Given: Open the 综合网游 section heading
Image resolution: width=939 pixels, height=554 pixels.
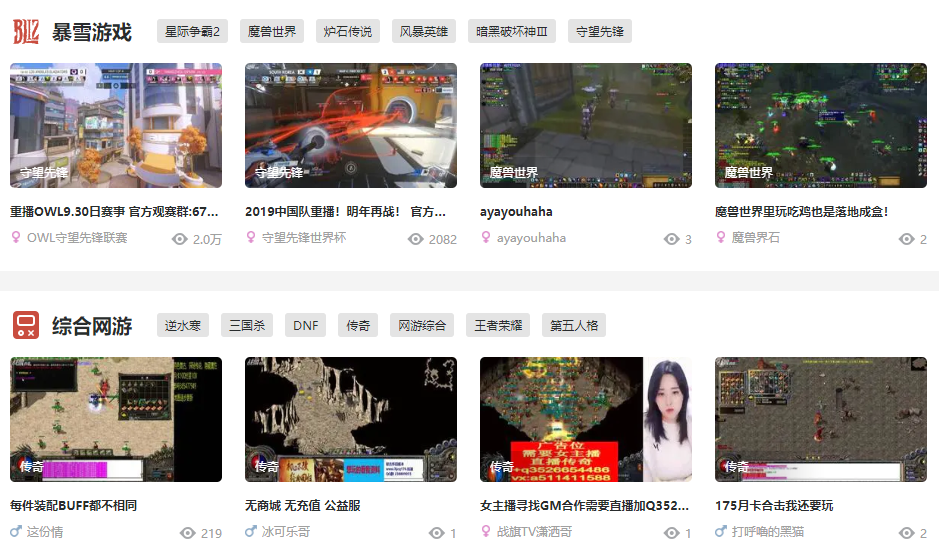Looking at the screenshot, I should [x=92, y=326].
